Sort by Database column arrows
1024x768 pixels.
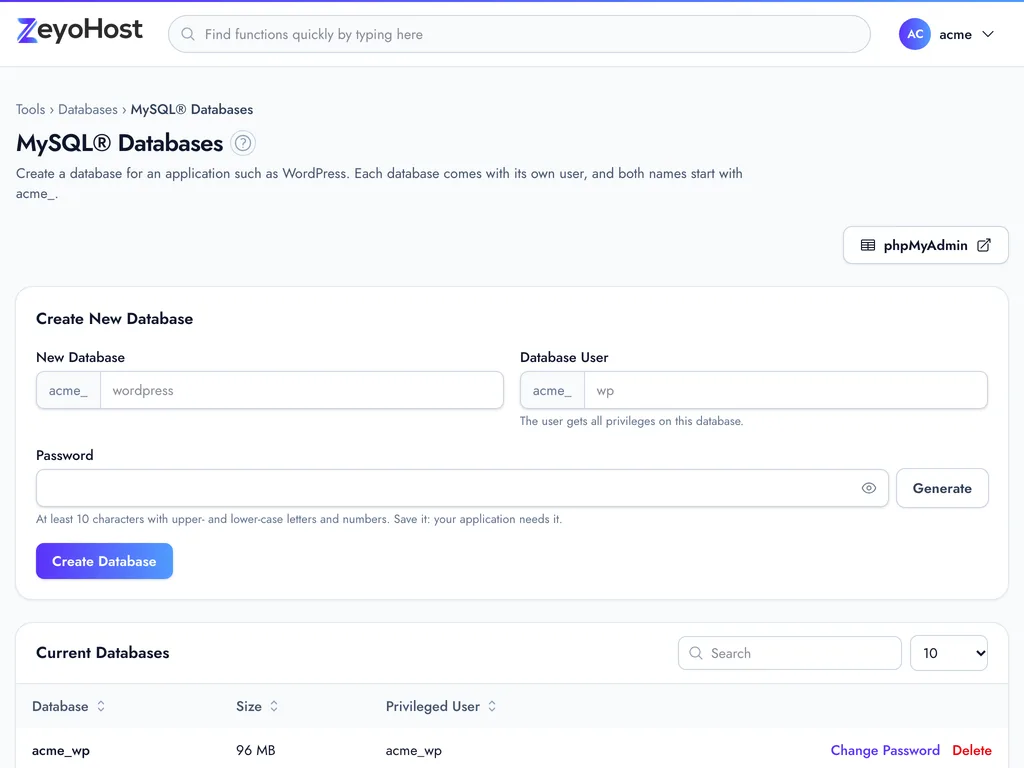click(101, 706)
